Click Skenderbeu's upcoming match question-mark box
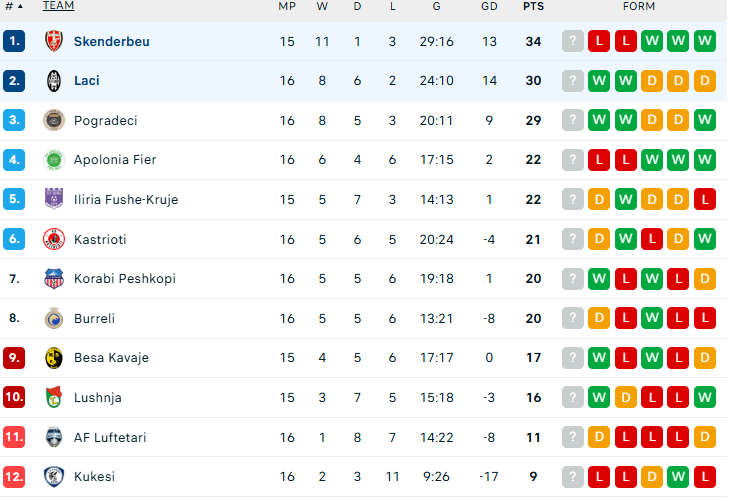The image size is (732, 501). [x=573, y=41]
